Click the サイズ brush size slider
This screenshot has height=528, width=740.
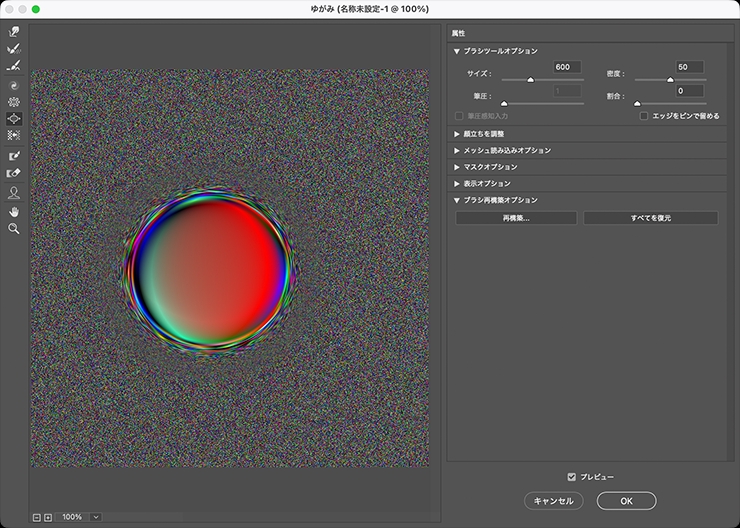pyautogui.click(x=530, y=80)
